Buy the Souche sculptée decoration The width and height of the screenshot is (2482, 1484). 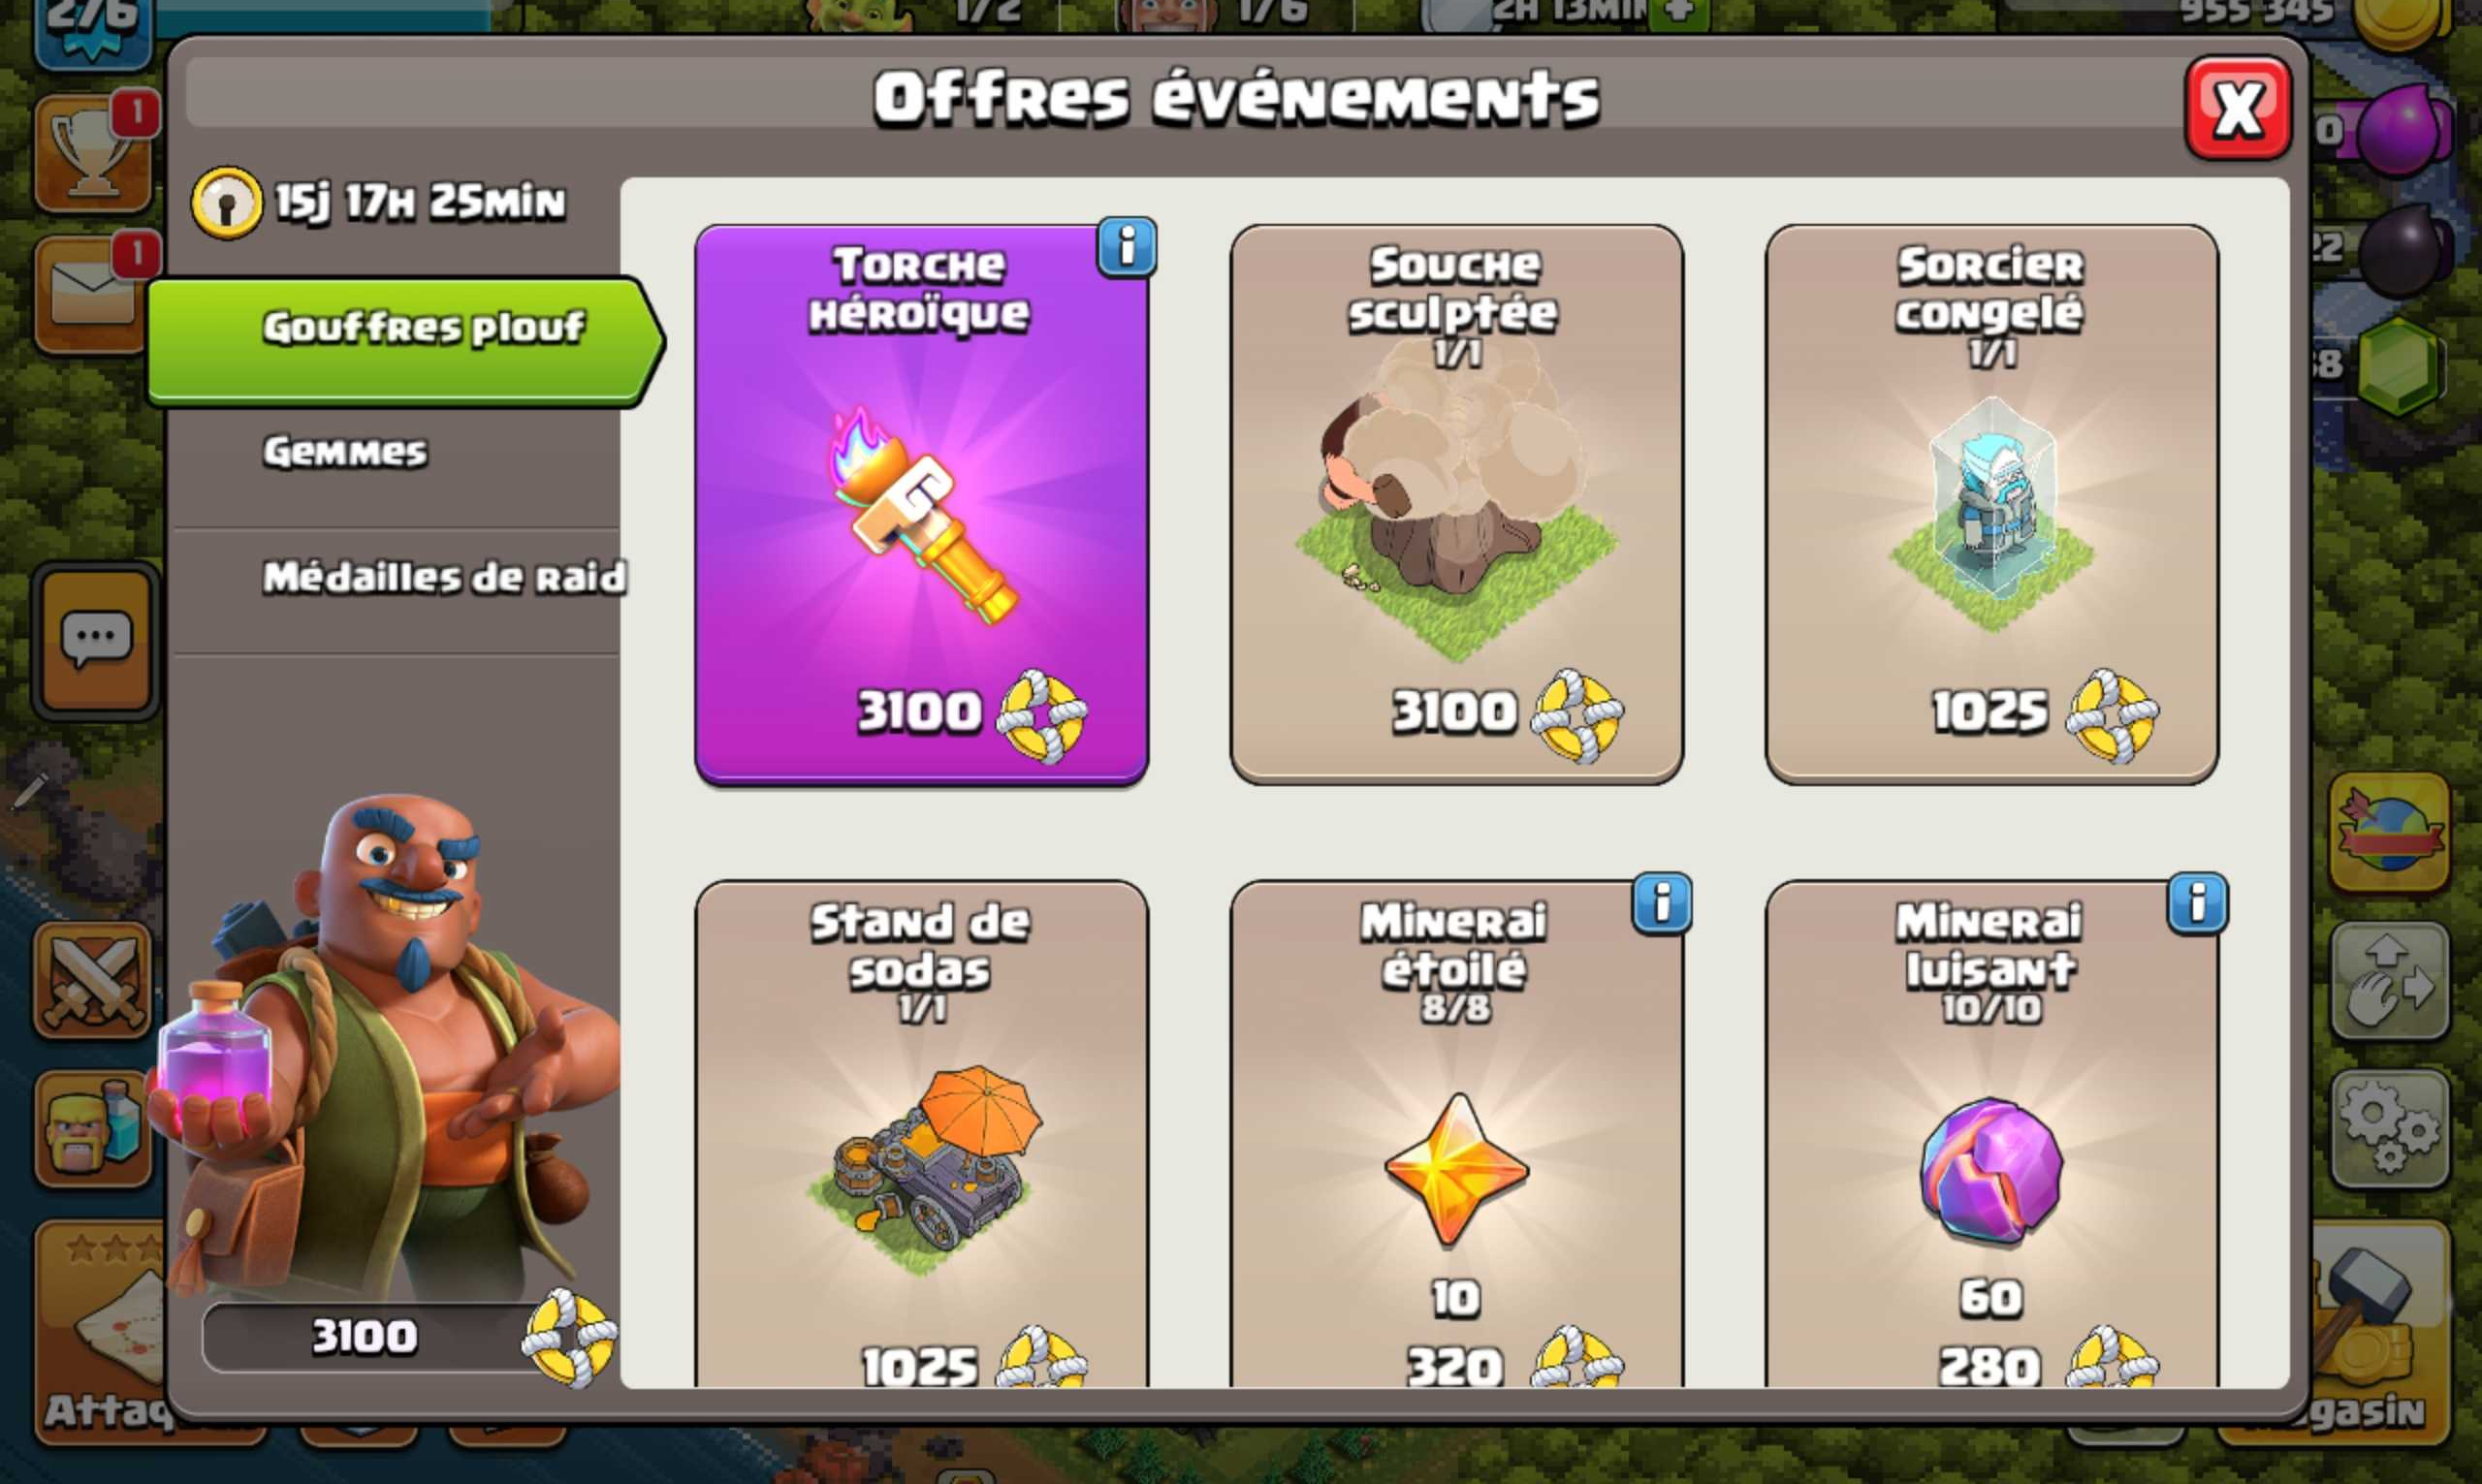[x=1456, y=504]
